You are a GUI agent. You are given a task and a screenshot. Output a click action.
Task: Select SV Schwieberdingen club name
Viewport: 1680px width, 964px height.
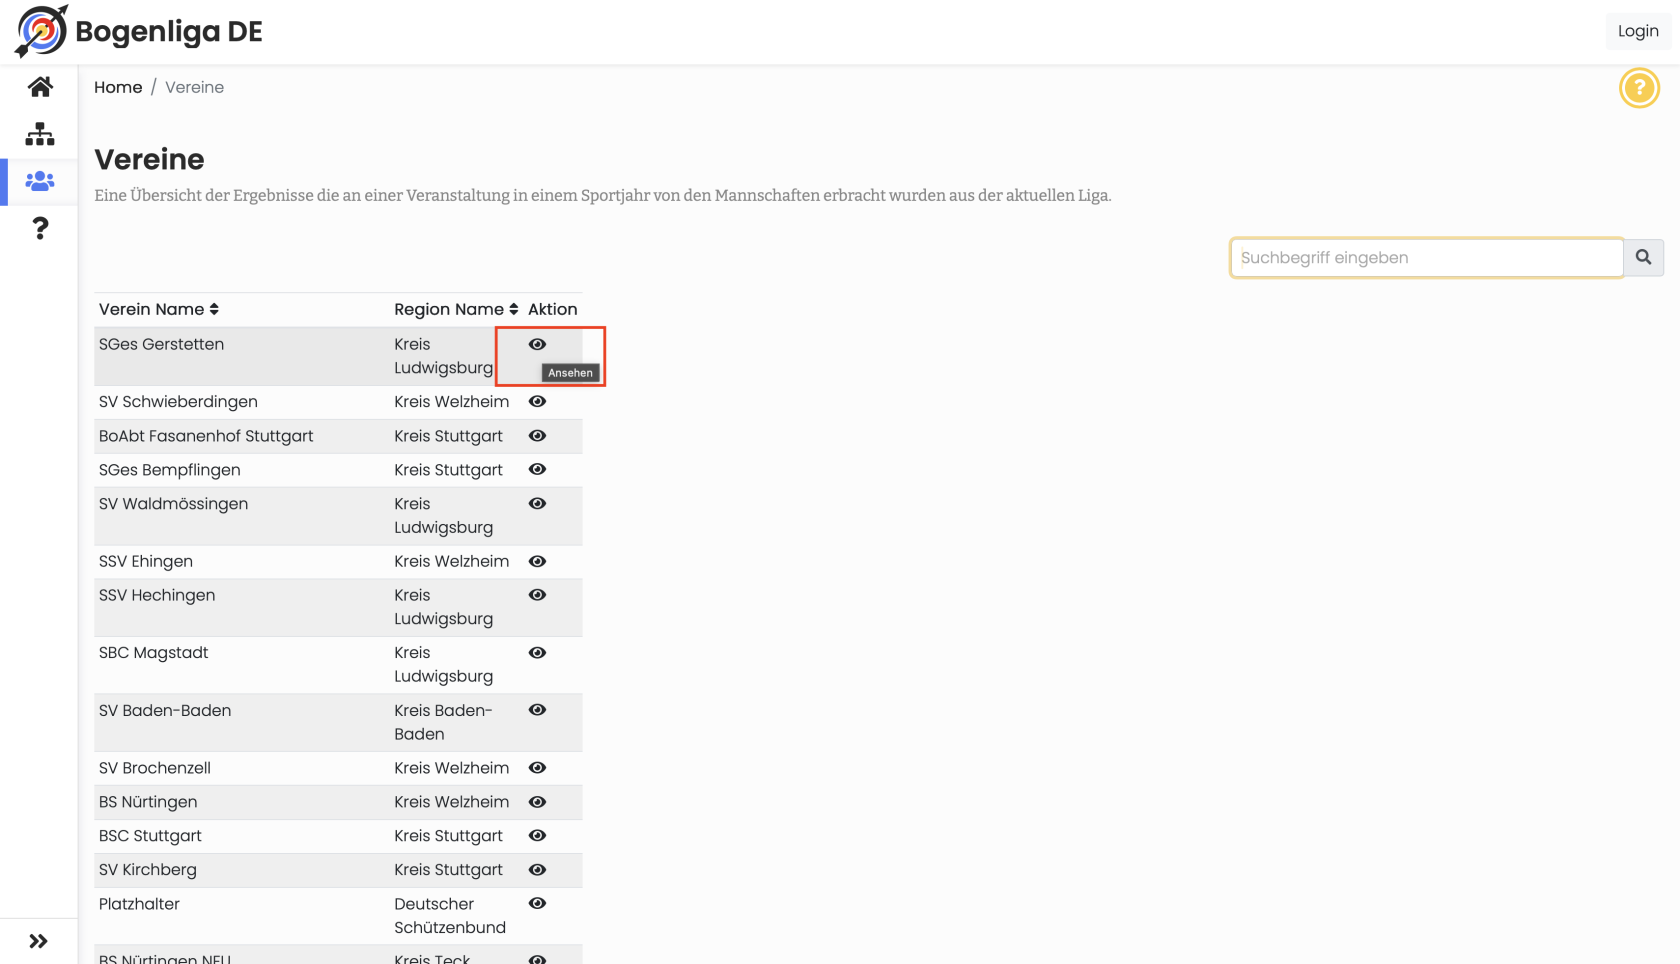(178, 401)
